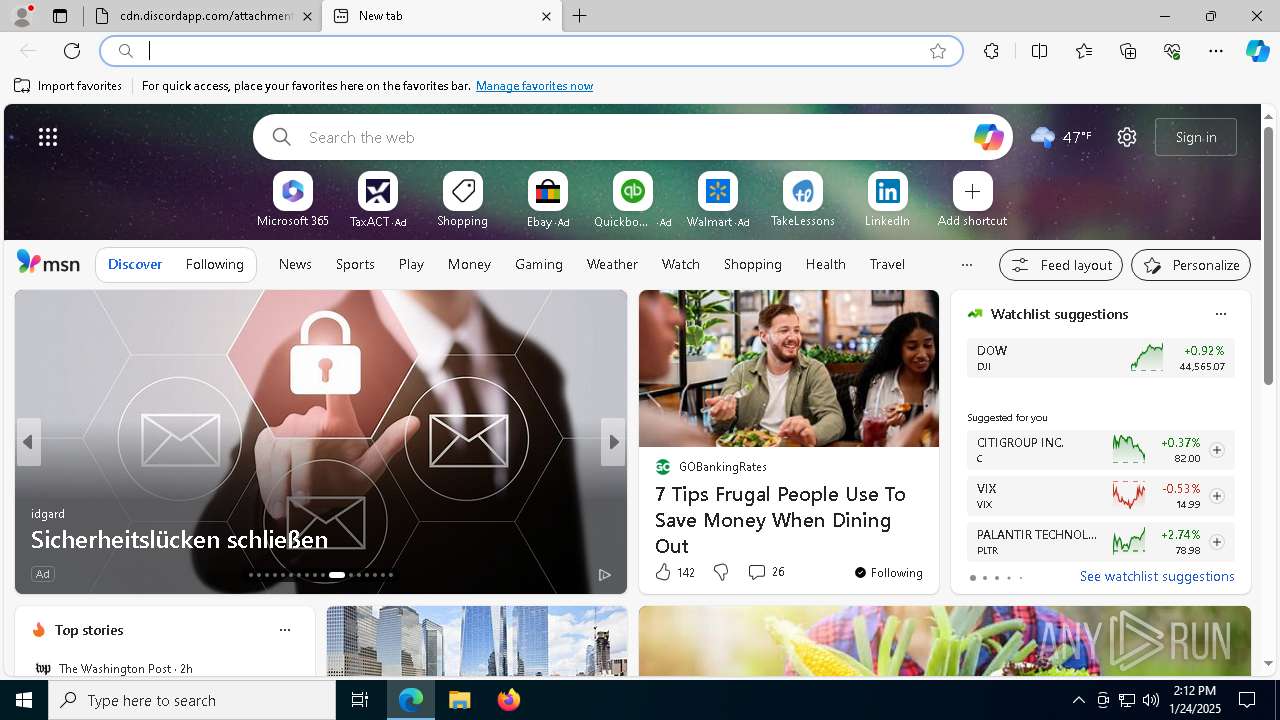Click the Personalize button

pos(1191,265)
